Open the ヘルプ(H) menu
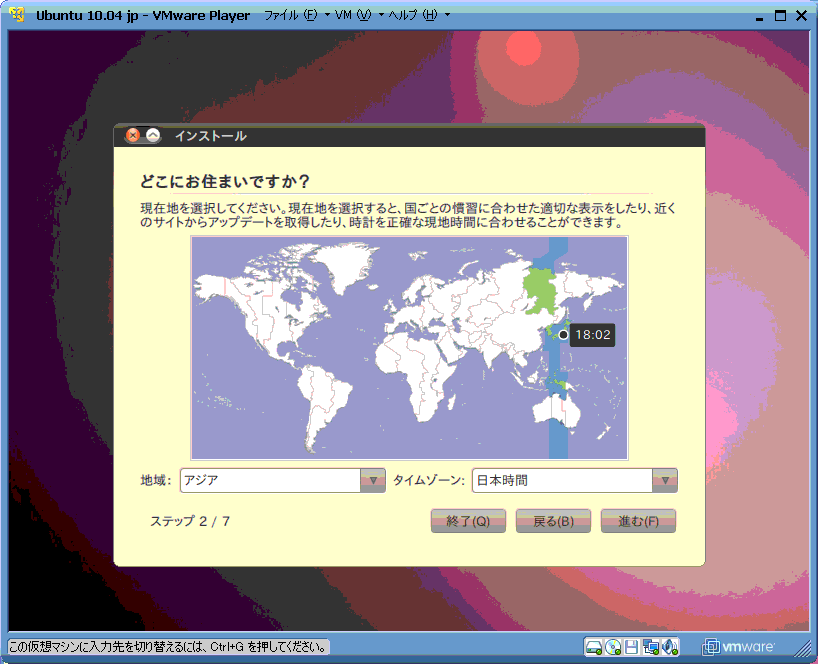The image size is (818, 664). [418, 15]
